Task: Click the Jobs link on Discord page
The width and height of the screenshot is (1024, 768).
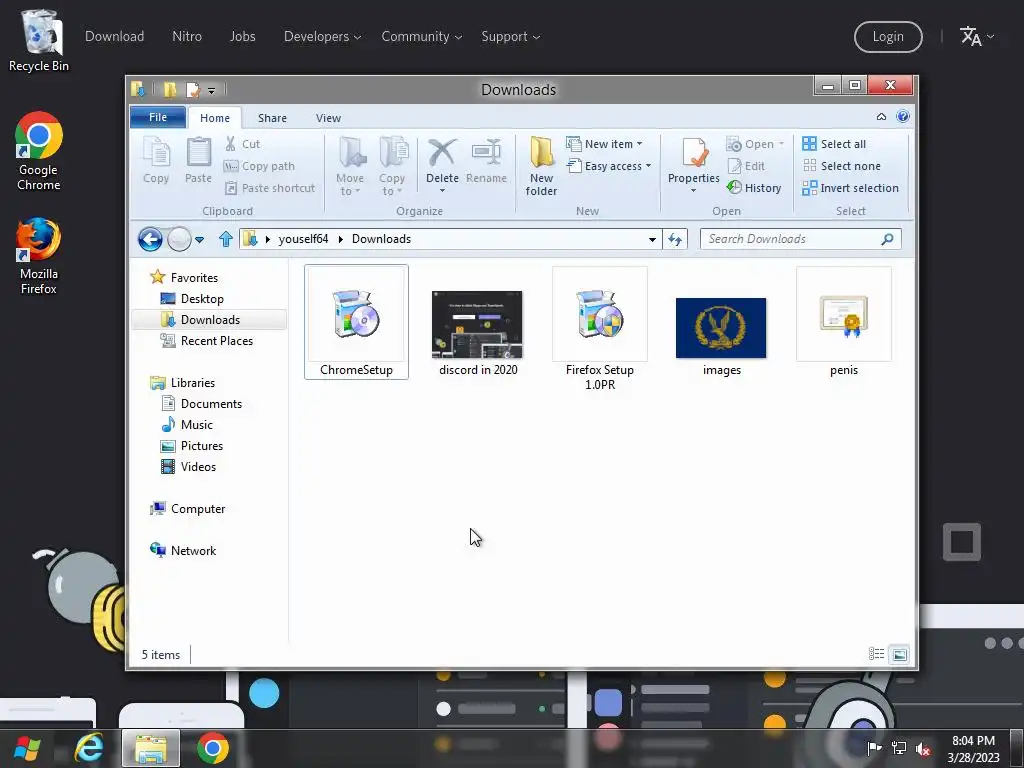Action: click(x=242, y=37)
